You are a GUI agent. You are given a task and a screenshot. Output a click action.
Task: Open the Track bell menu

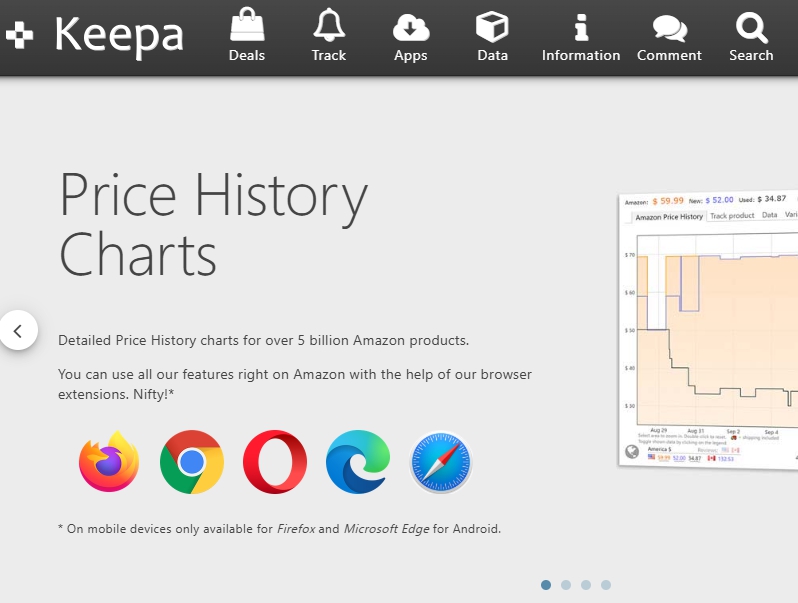click(x=329, y=35)
